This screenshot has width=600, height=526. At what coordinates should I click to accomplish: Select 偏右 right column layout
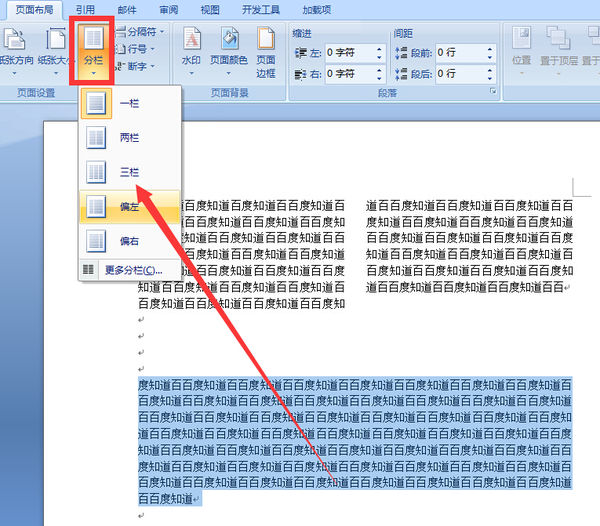click(130, 241)
